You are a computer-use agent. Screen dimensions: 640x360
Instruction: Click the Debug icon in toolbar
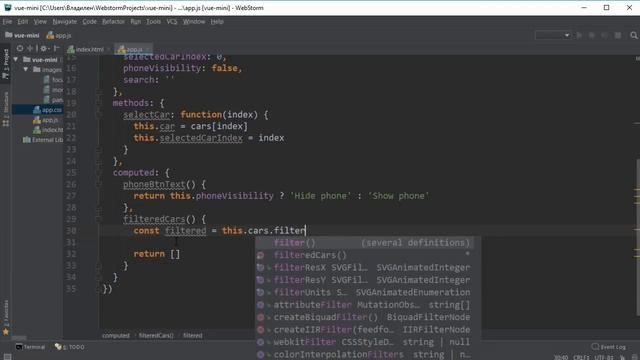591,36
